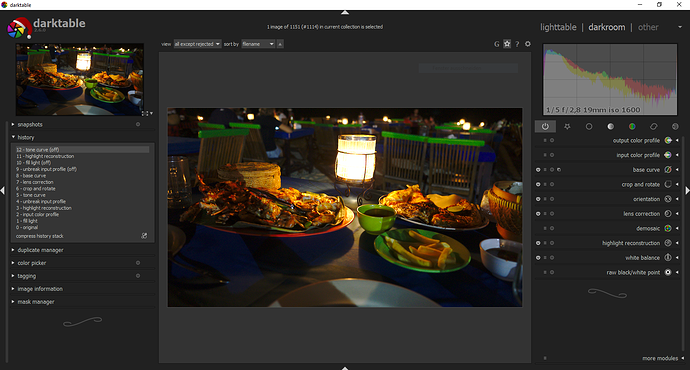690x370 pixels.
Task: Select the darkroom view tab
Action: click(x=606, y=27)
